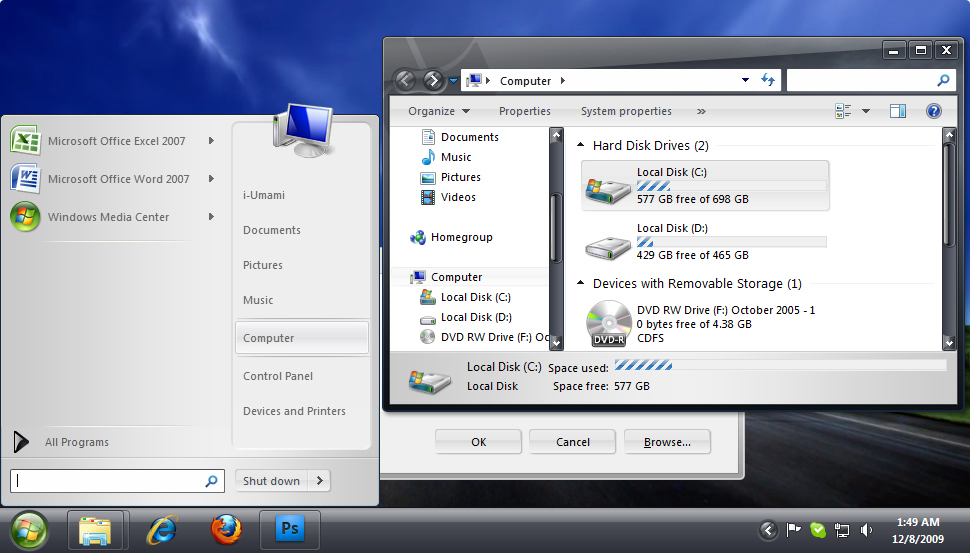Click Properties in the Explorer toolbar

point(525,111)
